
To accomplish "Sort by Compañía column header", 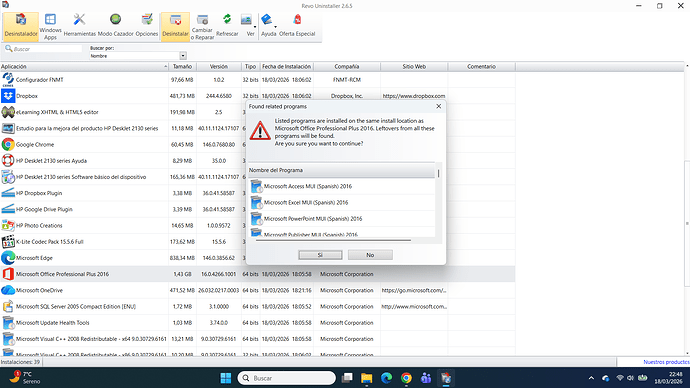I will click(347, 66).
